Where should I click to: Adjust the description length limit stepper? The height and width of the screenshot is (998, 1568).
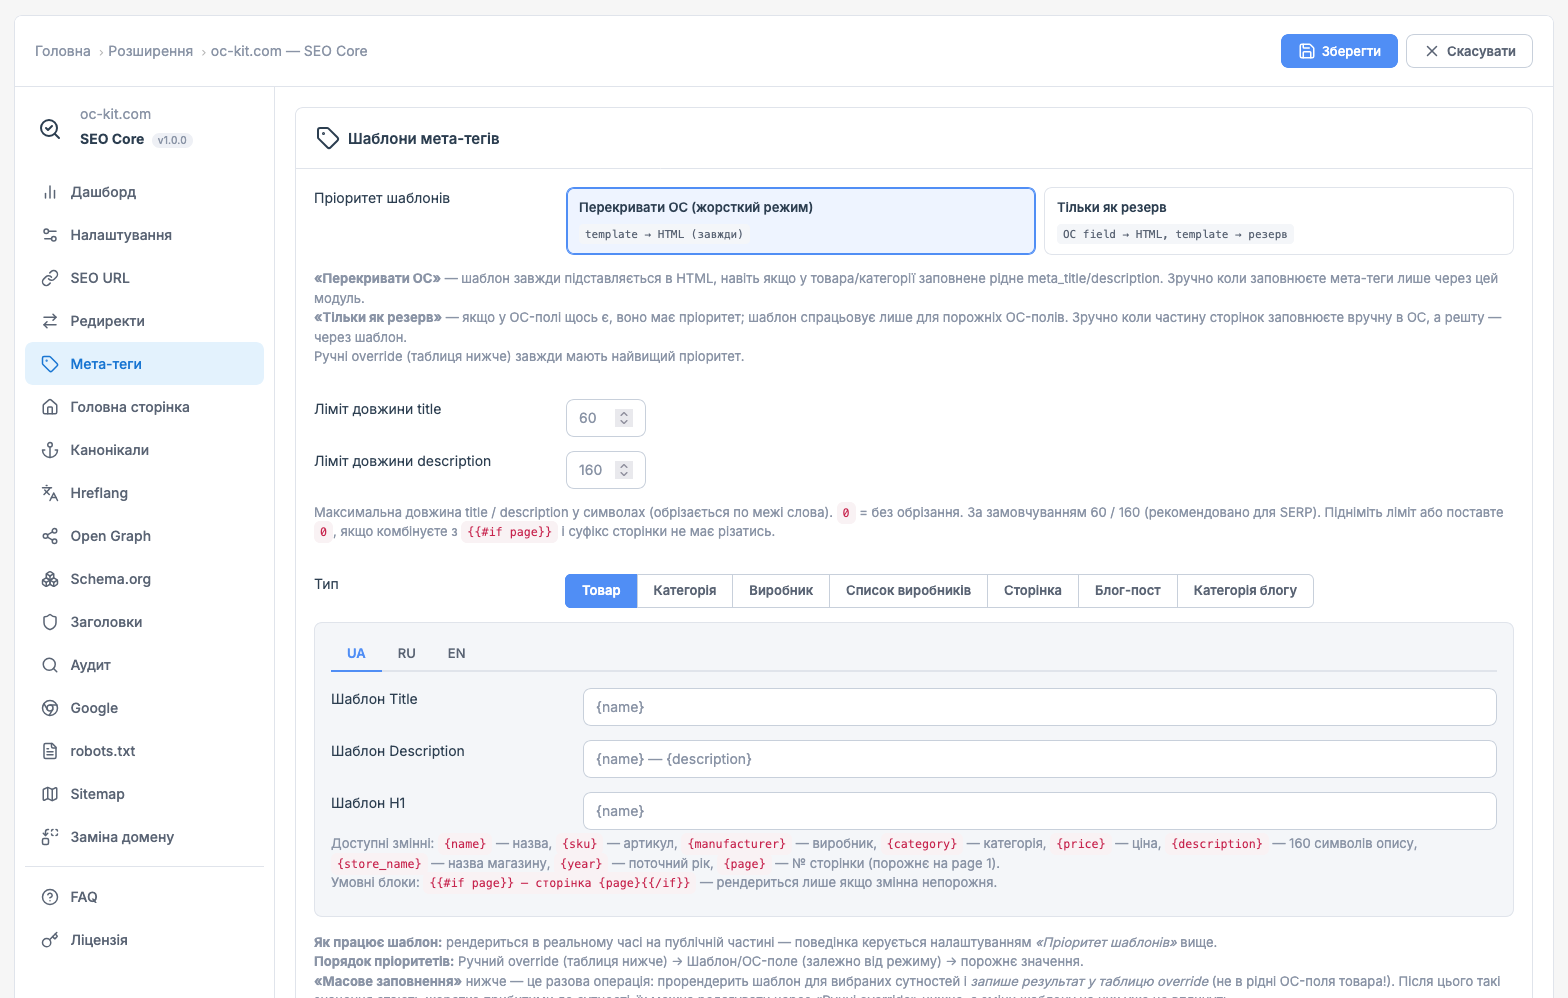click(624, 470)
